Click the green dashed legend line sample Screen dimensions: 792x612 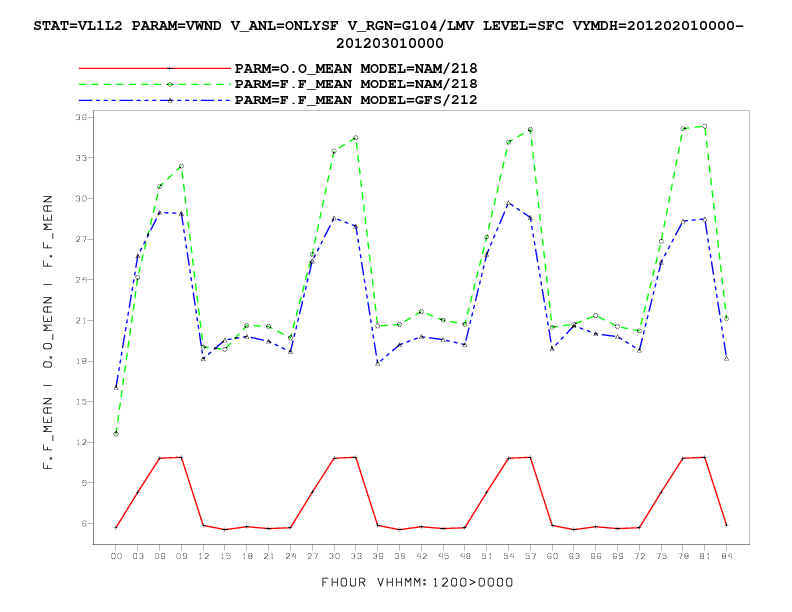[155, 84]
